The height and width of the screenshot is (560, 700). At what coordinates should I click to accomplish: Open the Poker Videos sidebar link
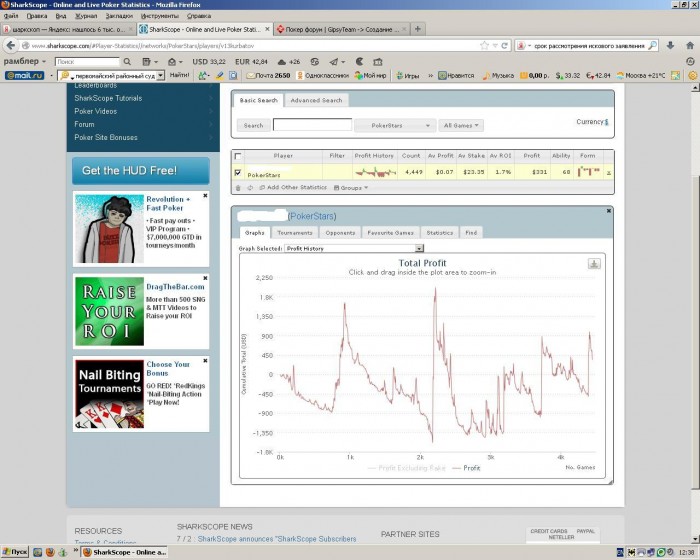[x=96, y=111]
